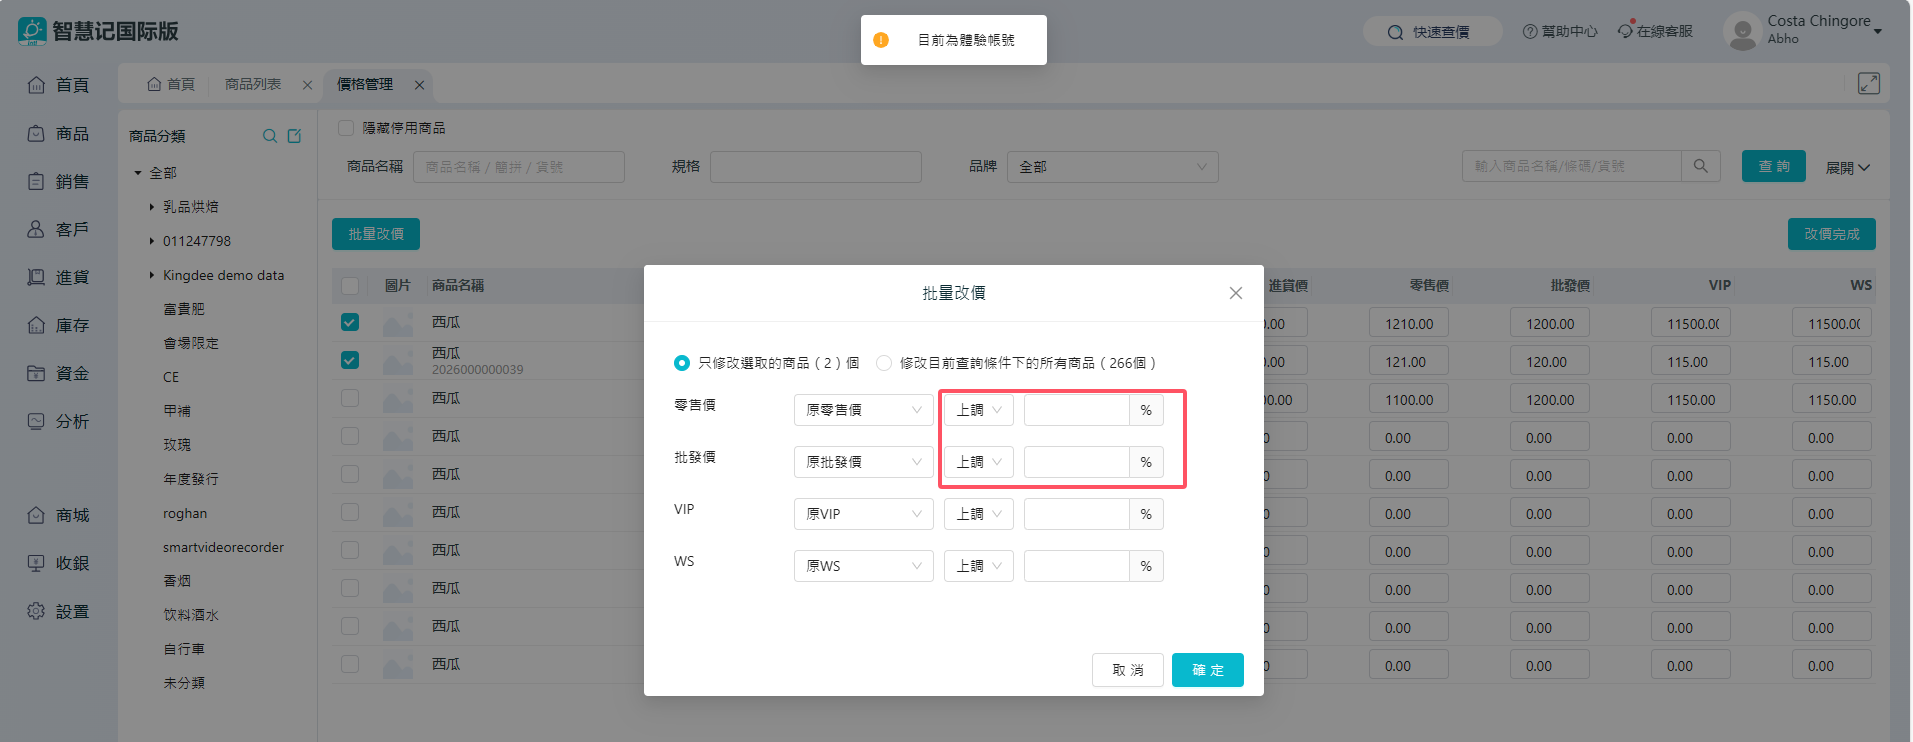1913x742 pixels.
Task: Open 庫存 in the left sidebar
Action: (x=59, y=325)
